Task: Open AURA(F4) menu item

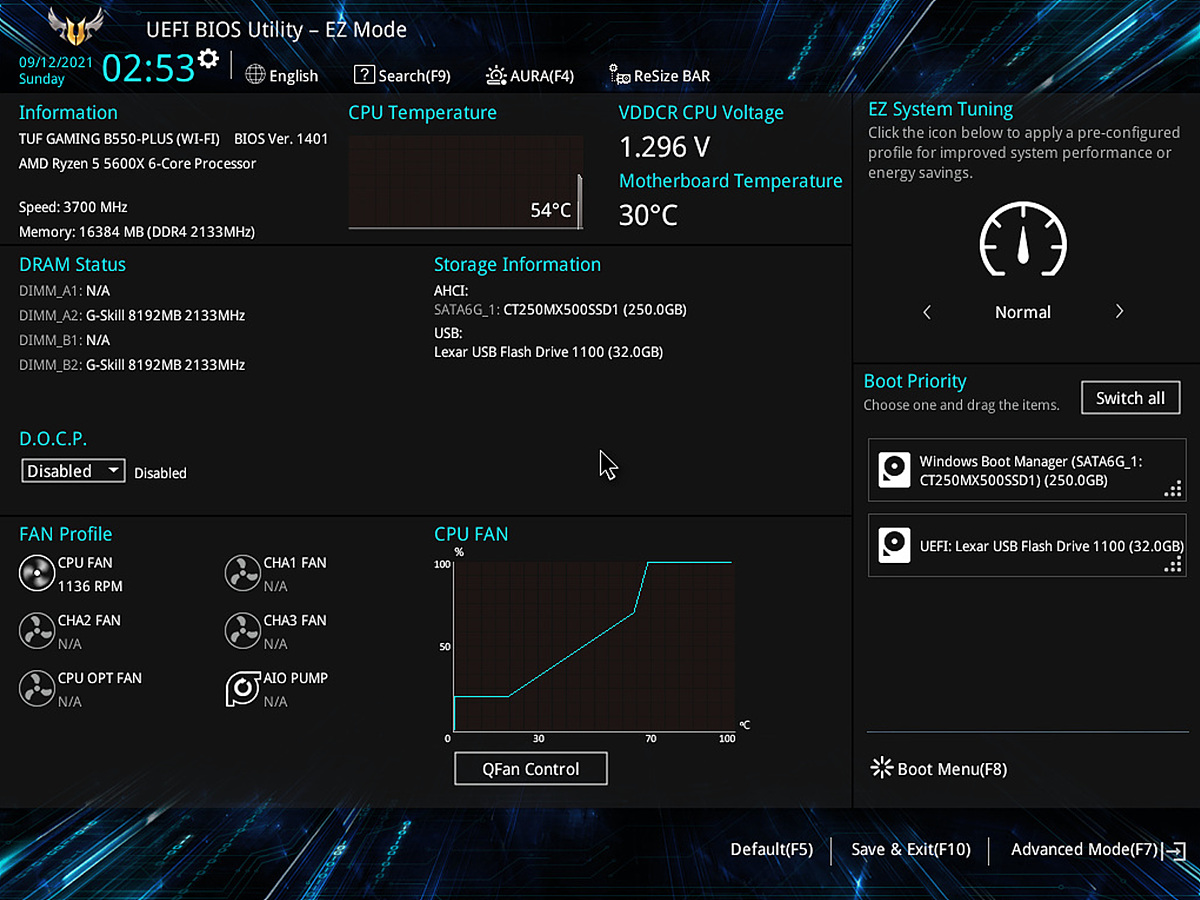Action: [x=529, y=75]
